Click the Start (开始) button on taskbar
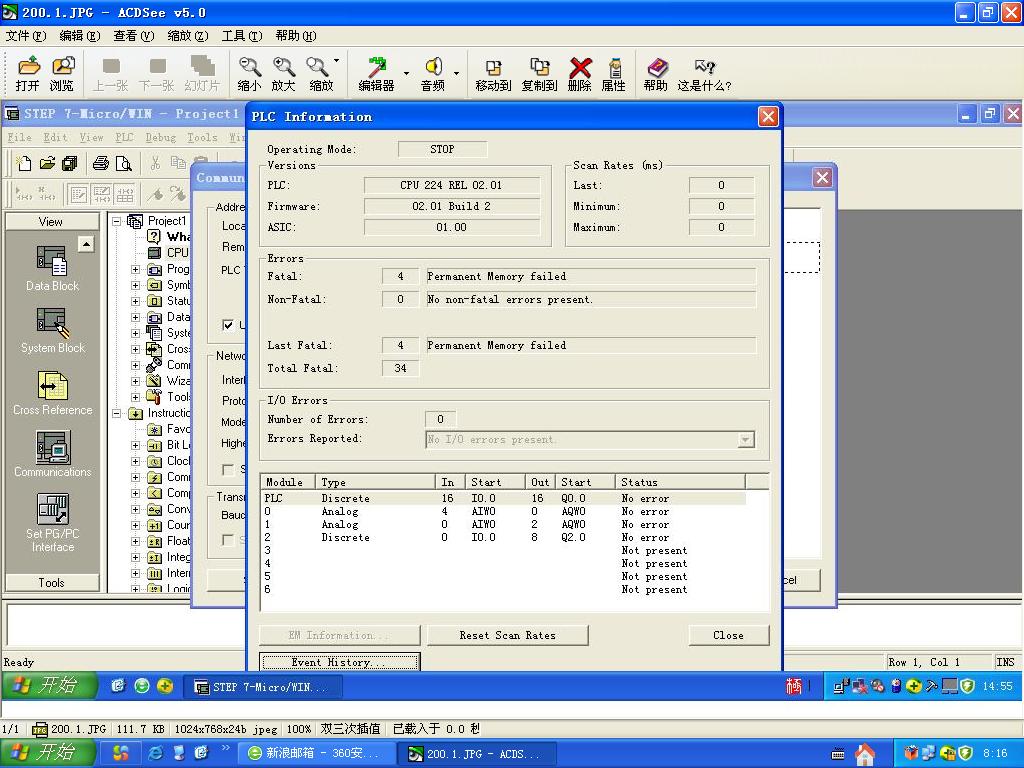This screenshot has width=1024, height=768. 47,752
